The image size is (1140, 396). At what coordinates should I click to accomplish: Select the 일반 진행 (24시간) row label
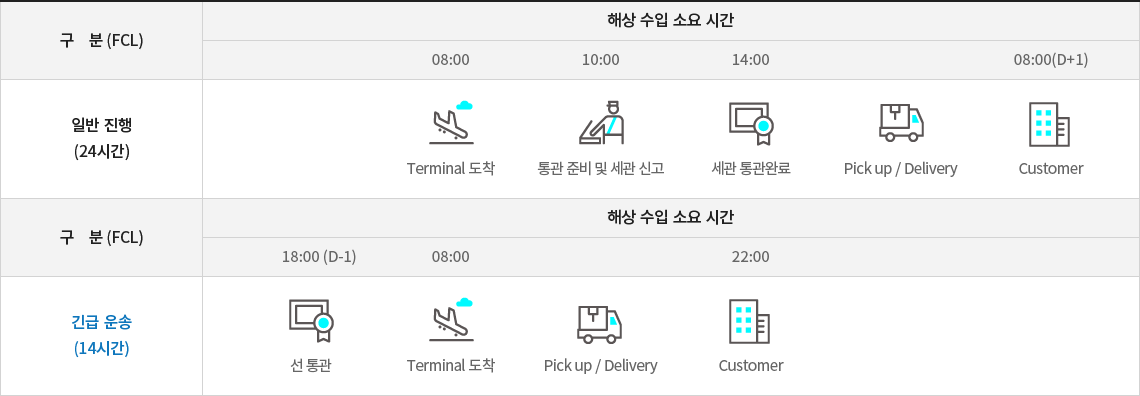coord(102,138)
